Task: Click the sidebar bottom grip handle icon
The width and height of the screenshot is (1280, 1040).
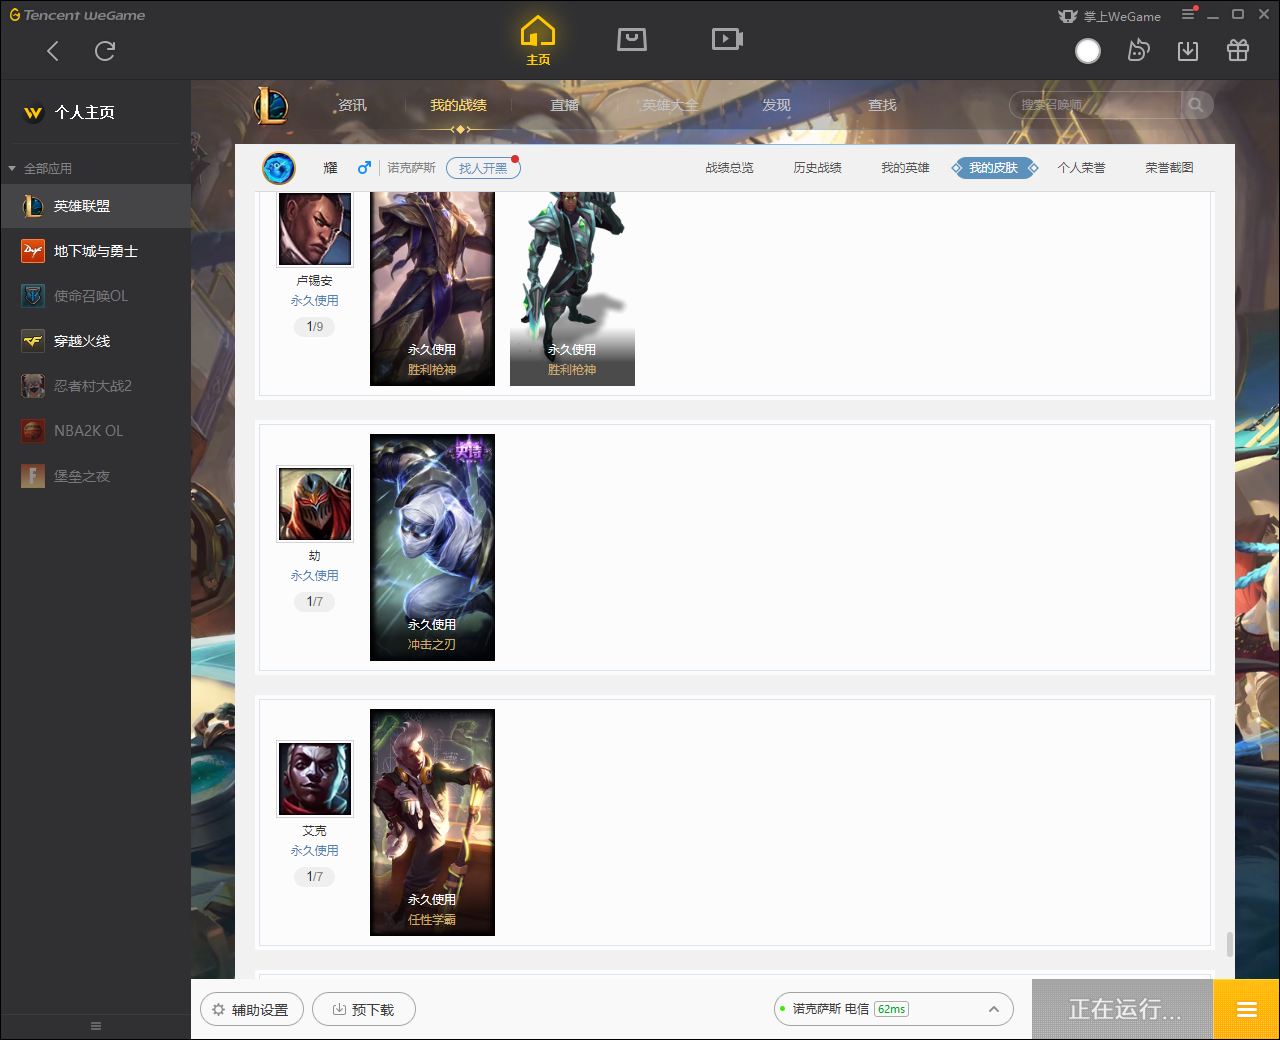Action: click(x=96, y=1026)
